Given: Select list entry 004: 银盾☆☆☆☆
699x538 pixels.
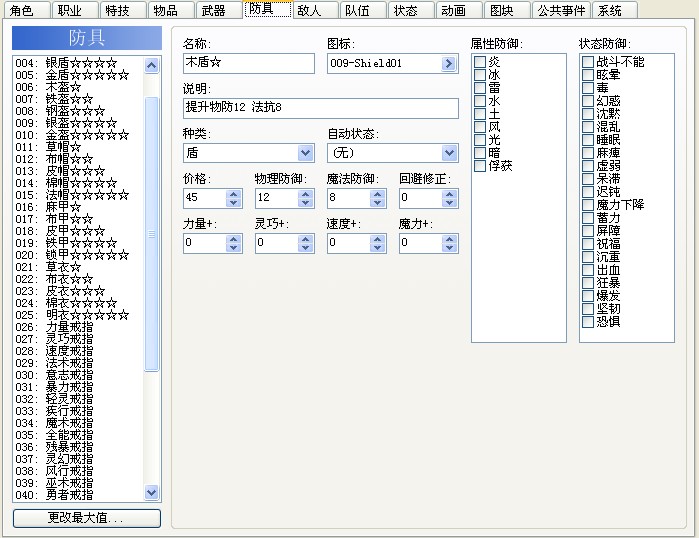Looking at the screenshot, I should 78,63.
